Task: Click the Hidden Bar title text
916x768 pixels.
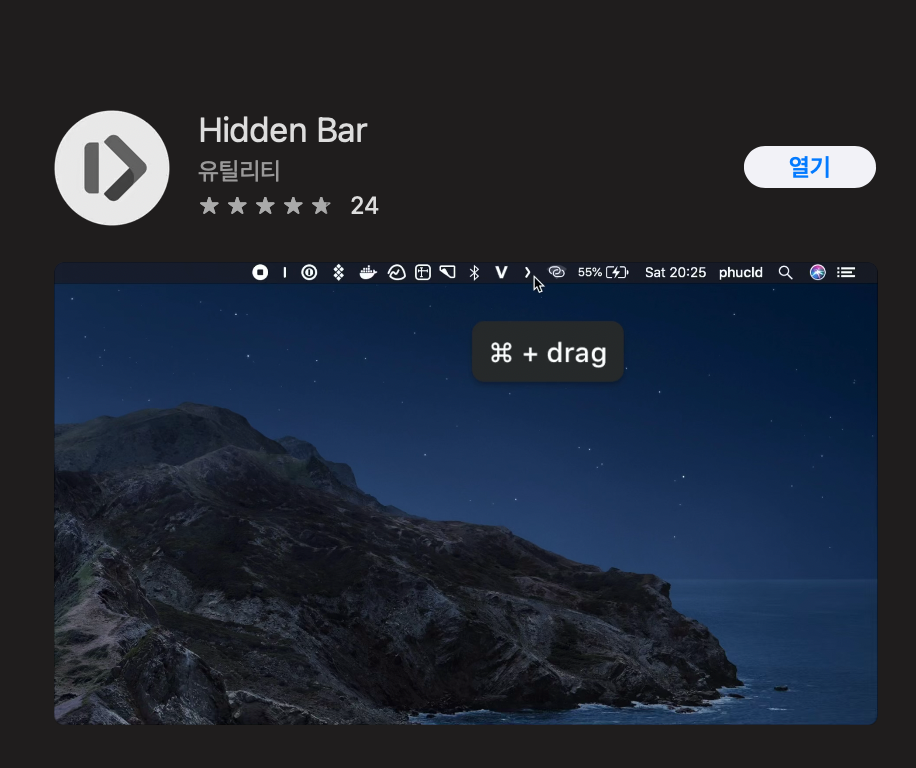Action: tap(283, 130)
